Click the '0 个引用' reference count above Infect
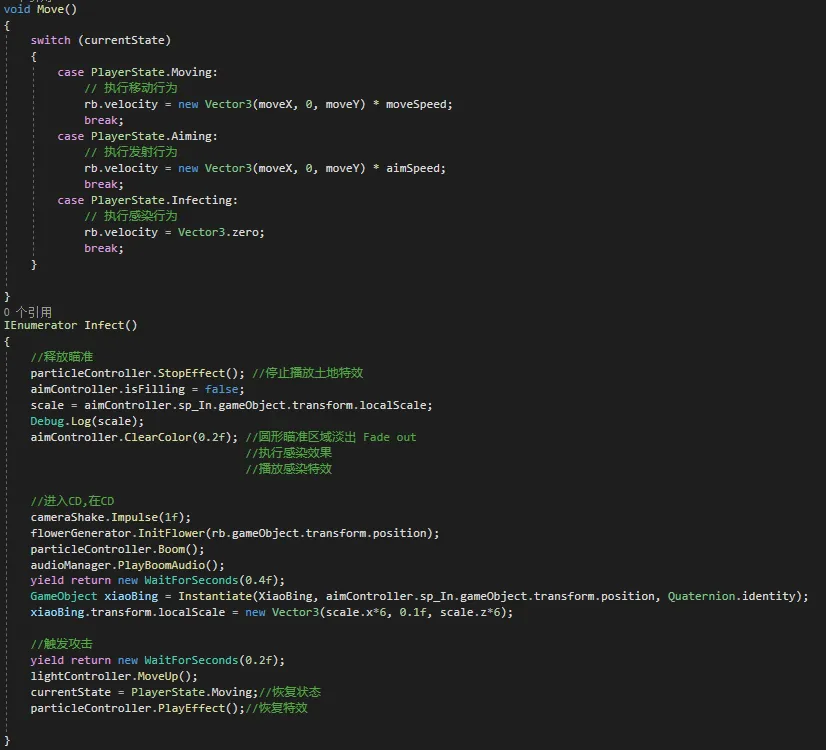 28,312
